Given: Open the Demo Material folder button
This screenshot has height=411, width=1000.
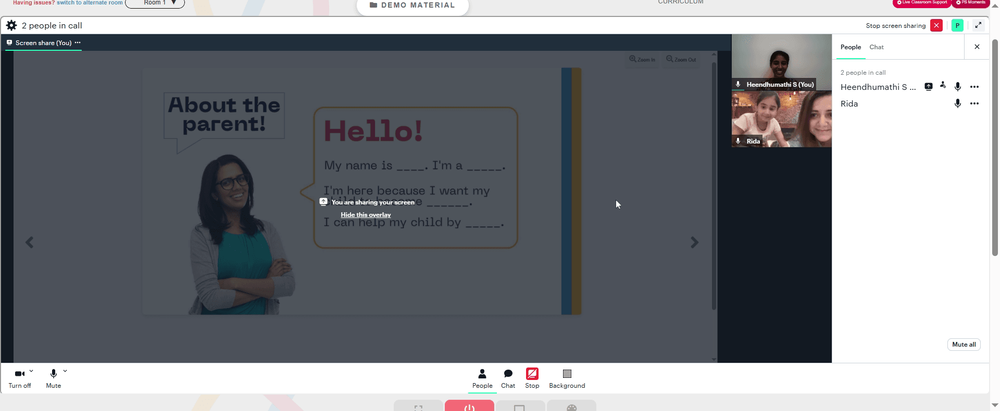Looking at the screenshot, I should (x=413, y=6).
